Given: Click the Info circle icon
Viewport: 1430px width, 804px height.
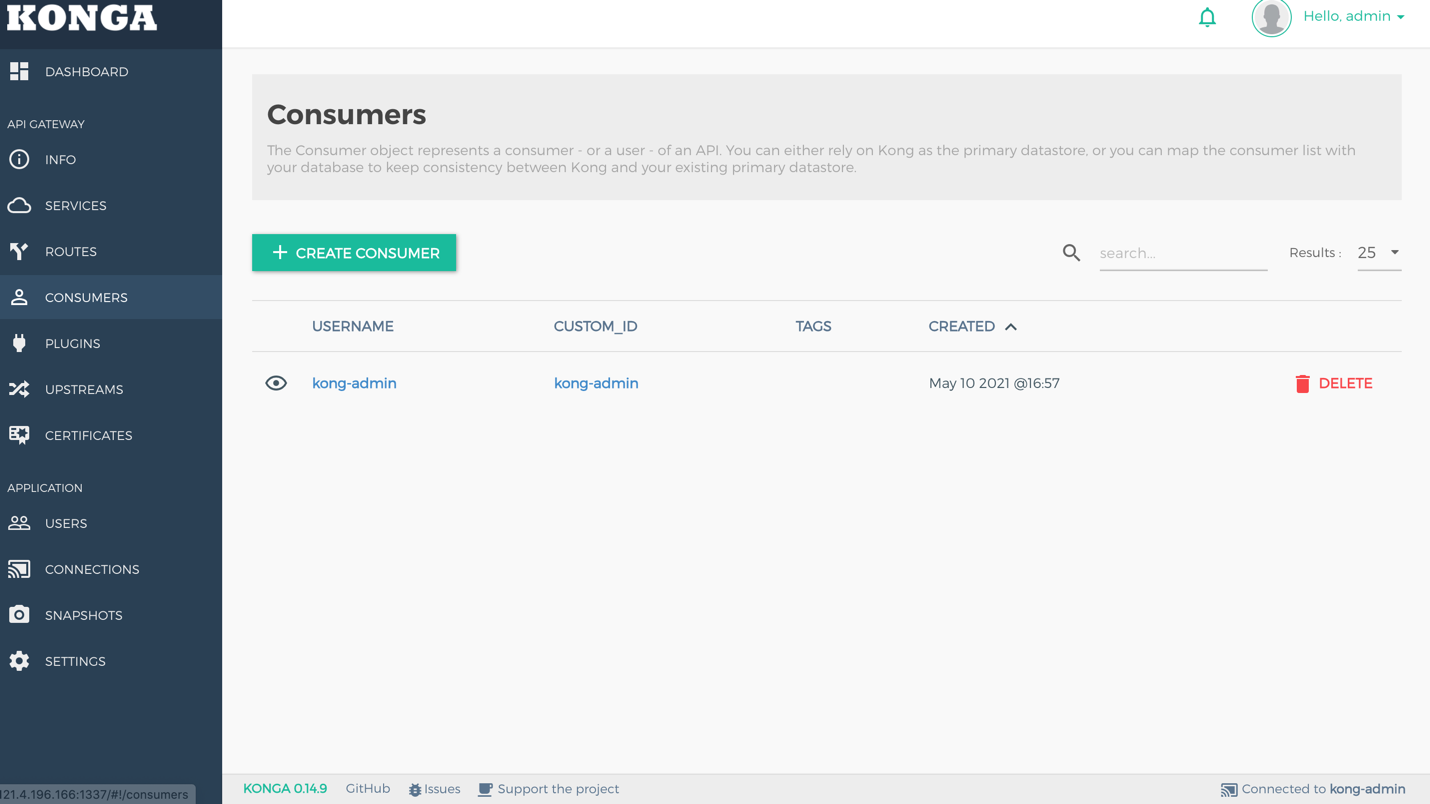Looking at the screenshot, I should click(19, 159).
